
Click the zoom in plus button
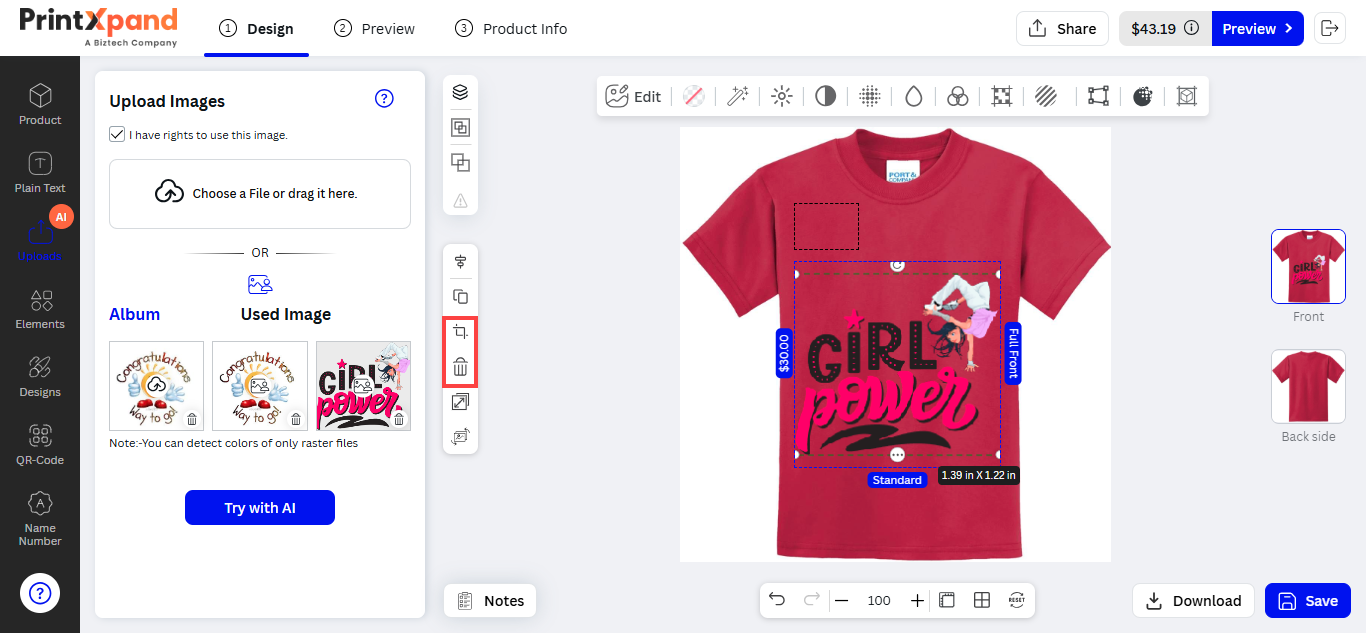917,600
